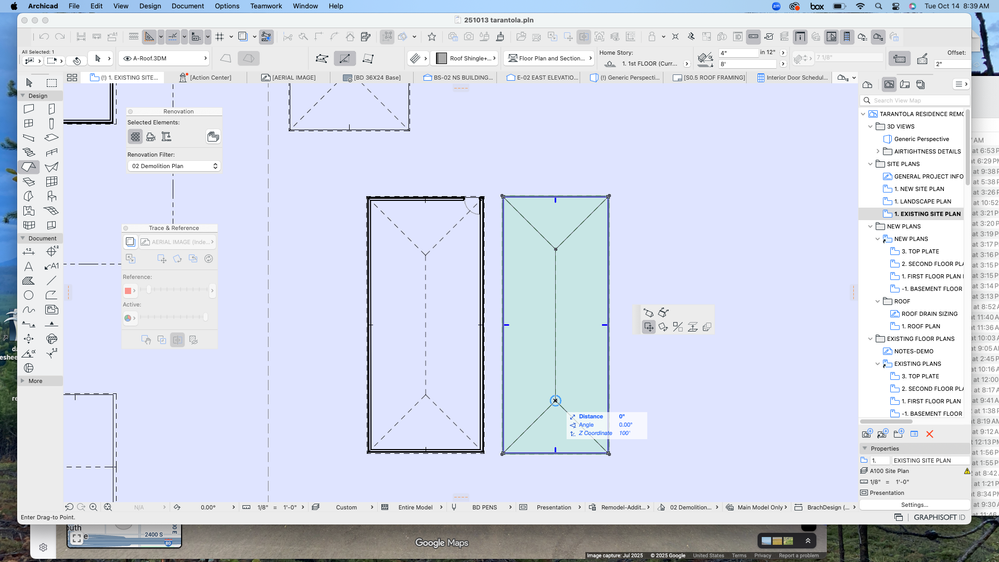999x562 pixels.
Task: Open the Teamwork menu
Action: pos(265,6)
